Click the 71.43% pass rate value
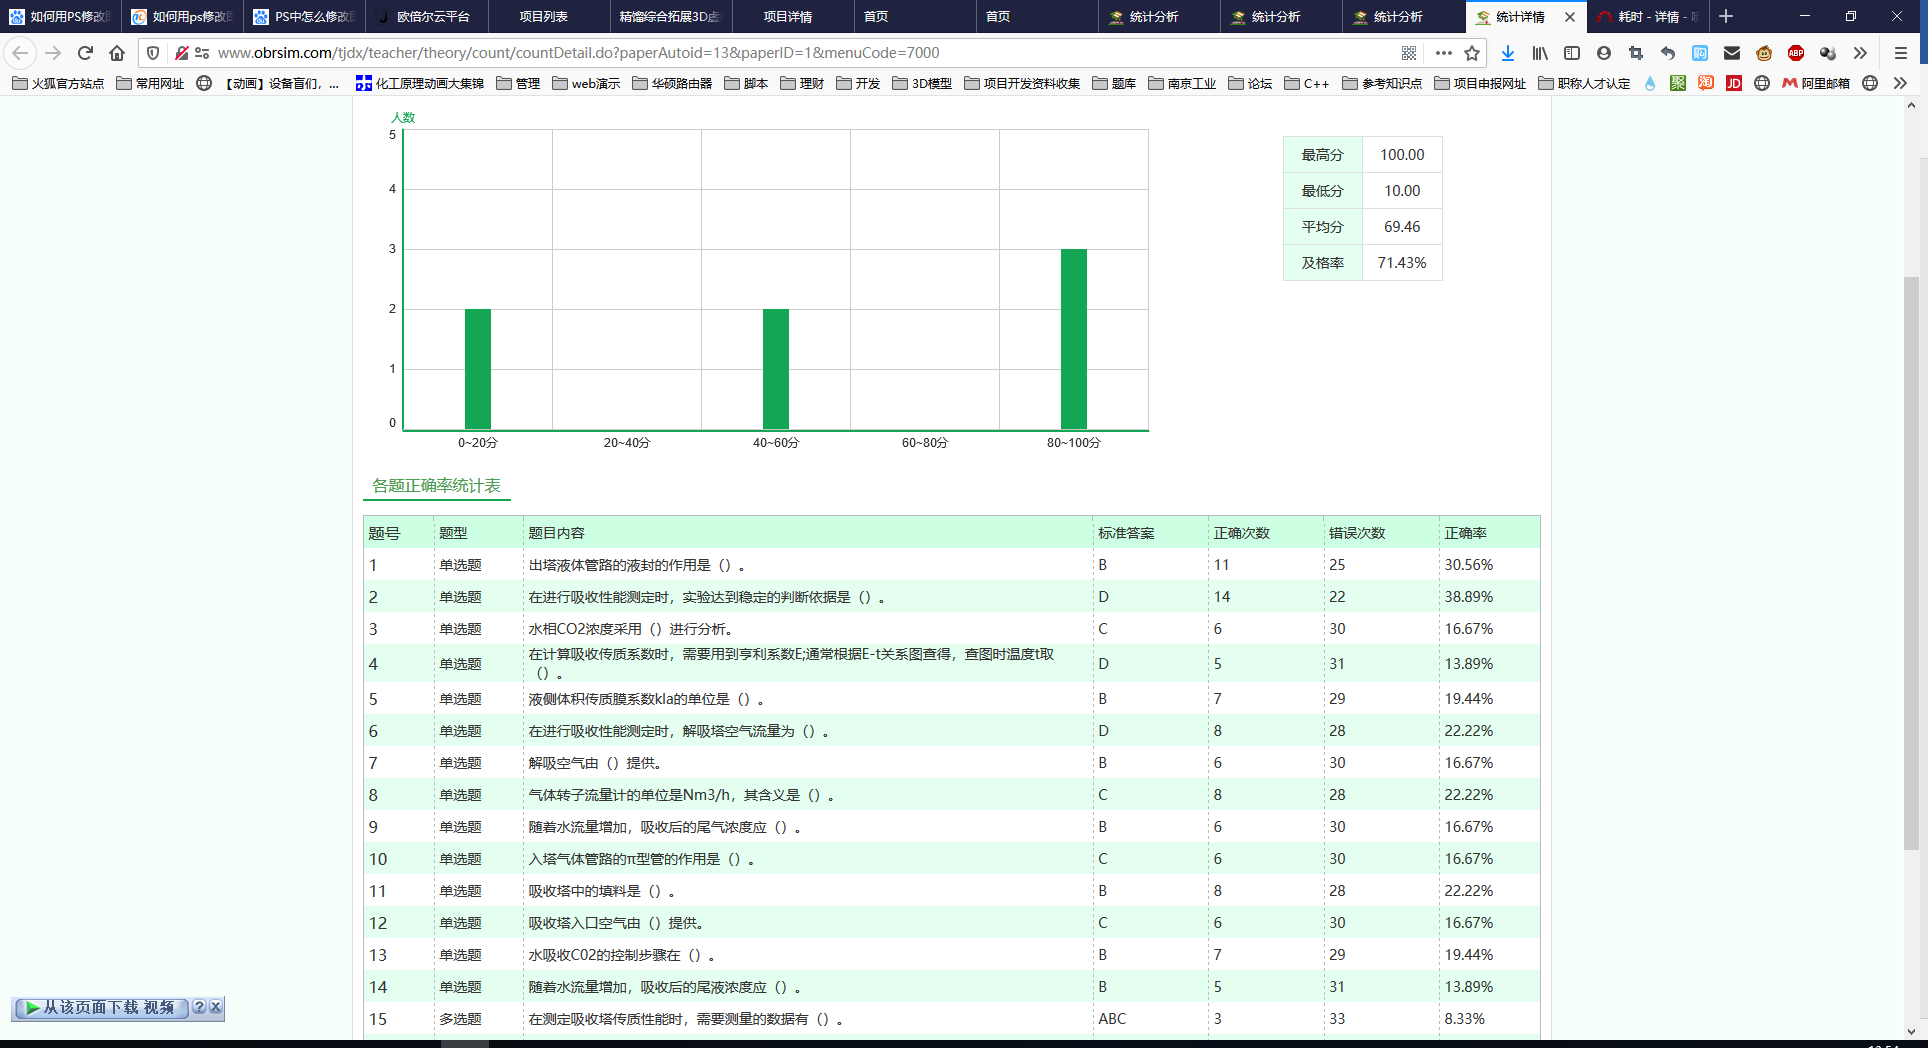Viewport: 1928px width, 1048px height. point(1401,263)
